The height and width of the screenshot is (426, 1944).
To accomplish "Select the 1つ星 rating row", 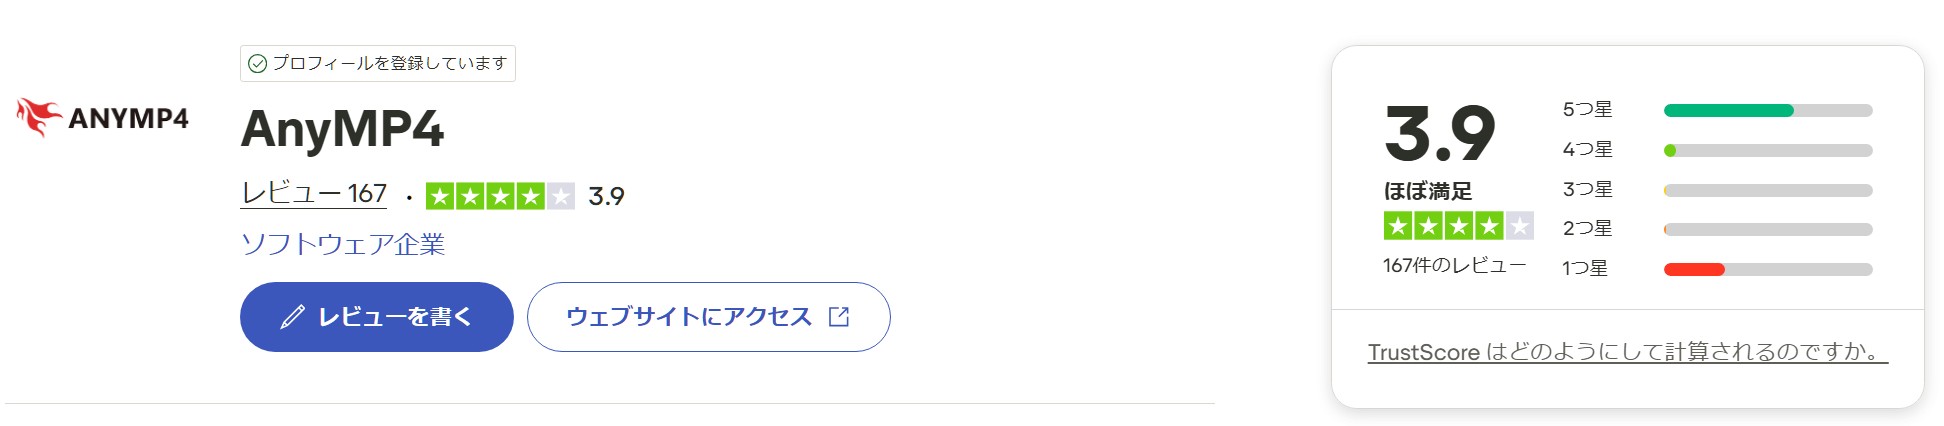I will click(x=1585, y=269).
